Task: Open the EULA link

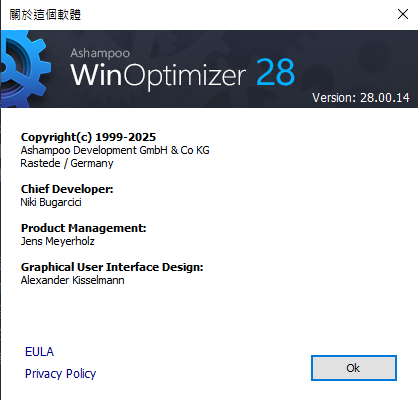Action: tap(39, 352)
